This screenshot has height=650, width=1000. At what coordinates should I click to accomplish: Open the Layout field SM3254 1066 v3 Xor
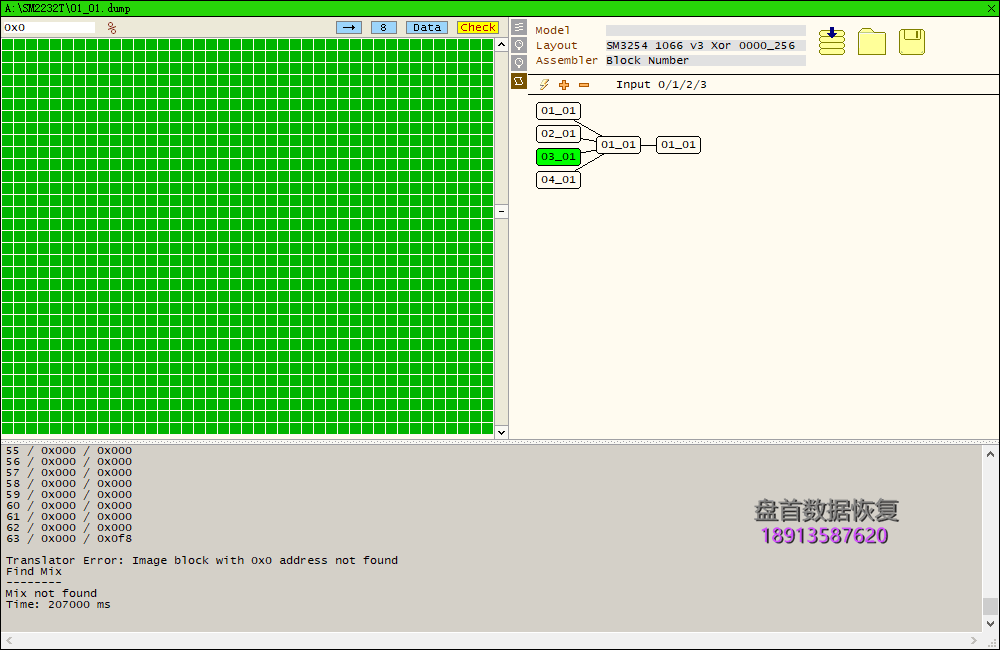coord(706,45)
